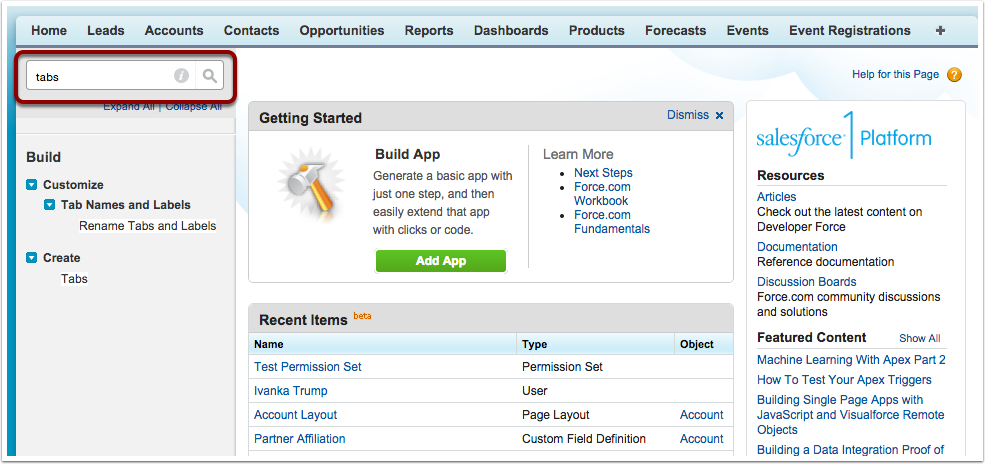The width and height of the screenshot is (985, 464).
Task: Select the Event Registrations tab
Action: (x=850, y=30)
